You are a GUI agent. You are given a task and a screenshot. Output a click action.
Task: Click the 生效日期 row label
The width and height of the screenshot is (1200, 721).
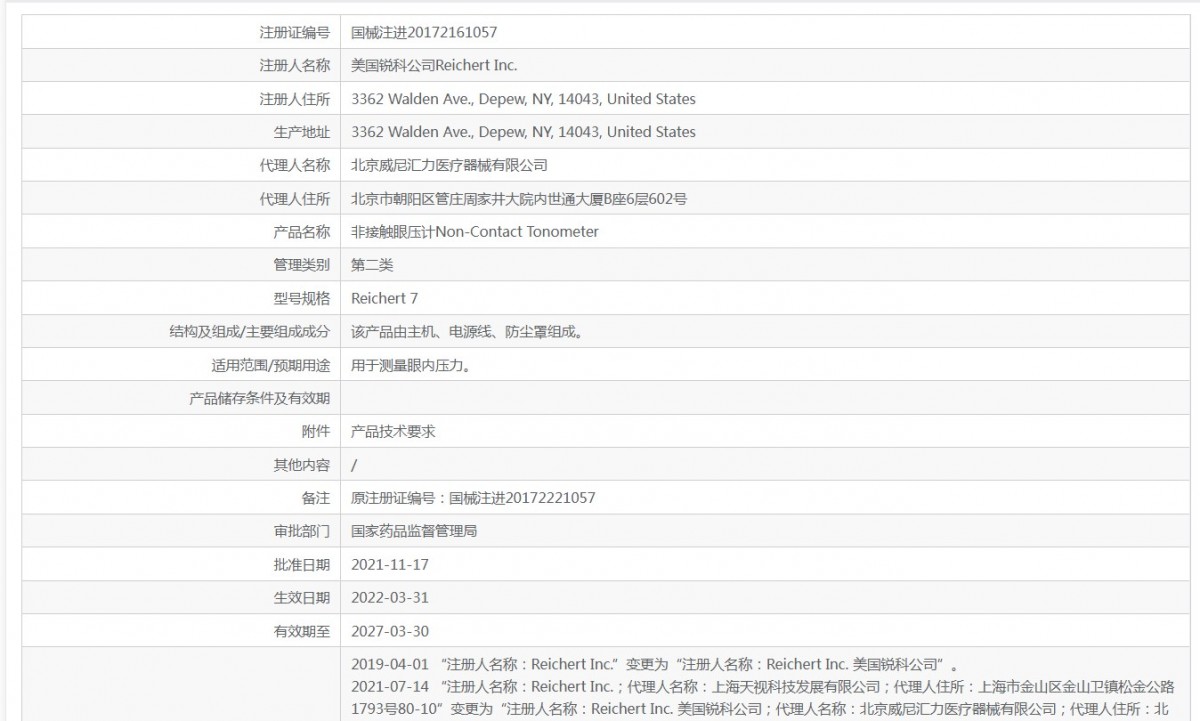point(301,598)
